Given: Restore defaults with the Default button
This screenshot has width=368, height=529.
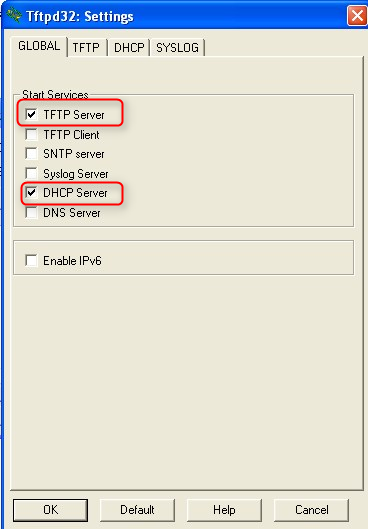Looking at the screenshot, I should pyautogui.click(x=137, y=510).
